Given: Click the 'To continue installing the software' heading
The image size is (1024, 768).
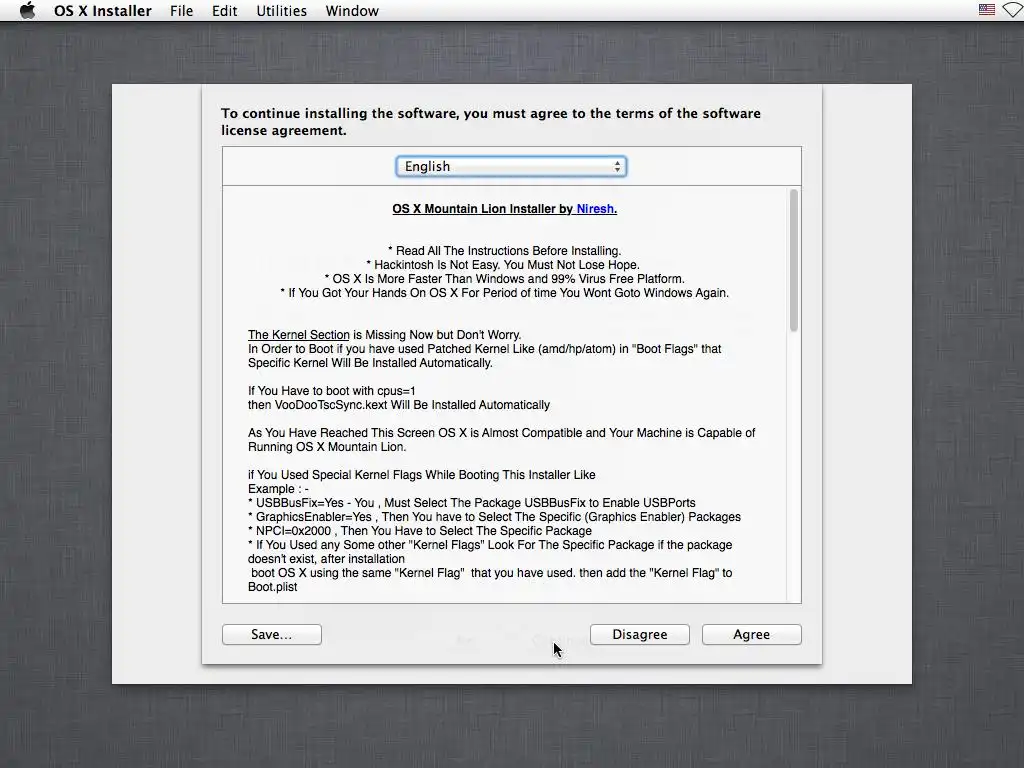Looking at the screenshot, I should coord(490,121).
